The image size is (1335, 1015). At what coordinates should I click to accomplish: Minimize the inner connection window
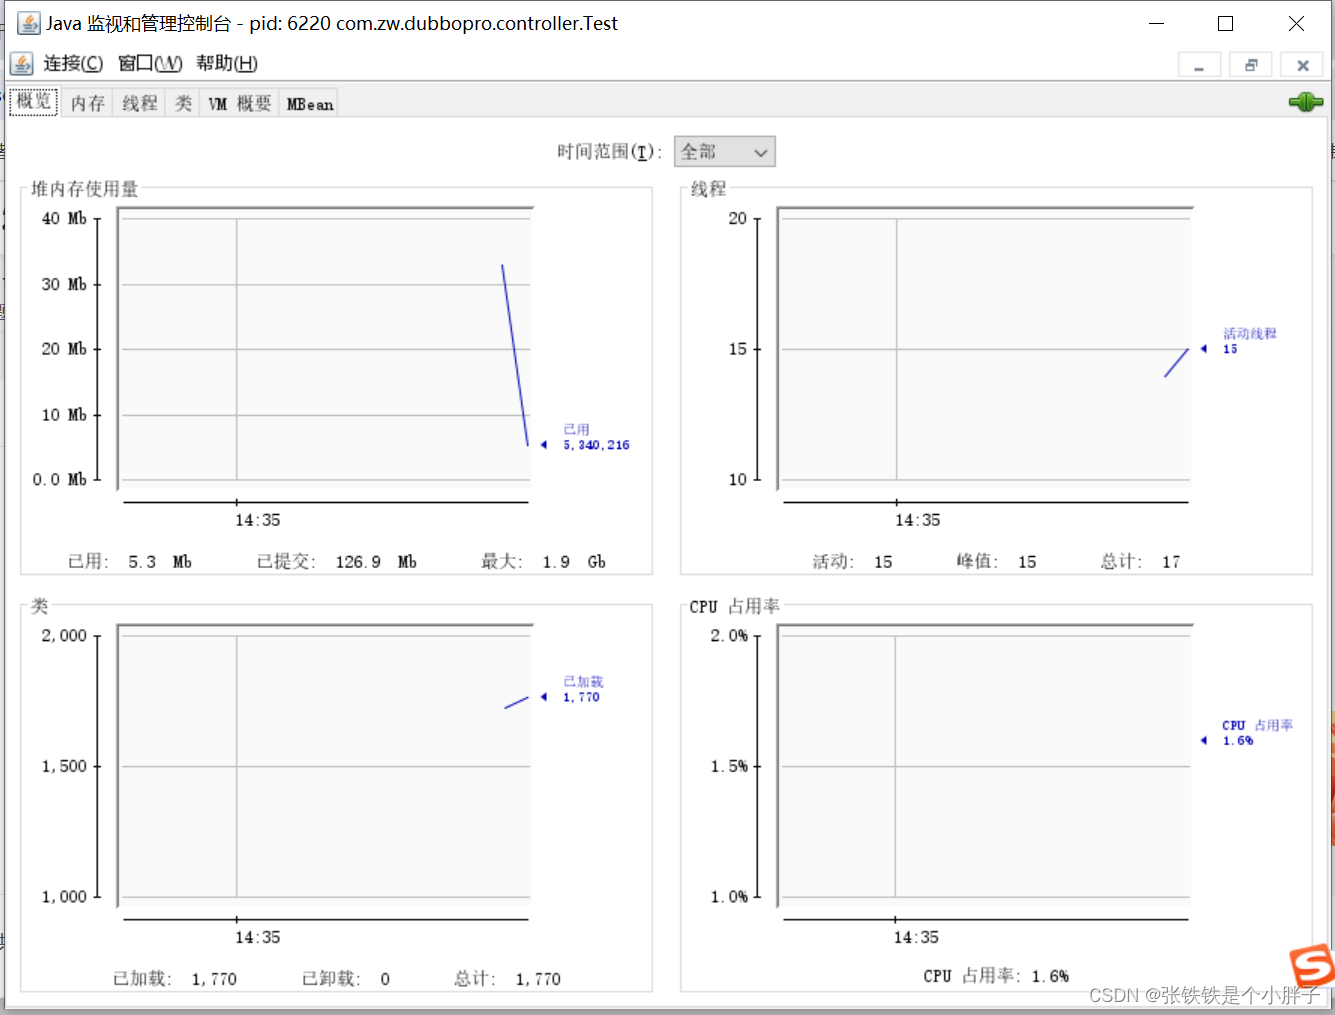click(x=1199, y=65)
